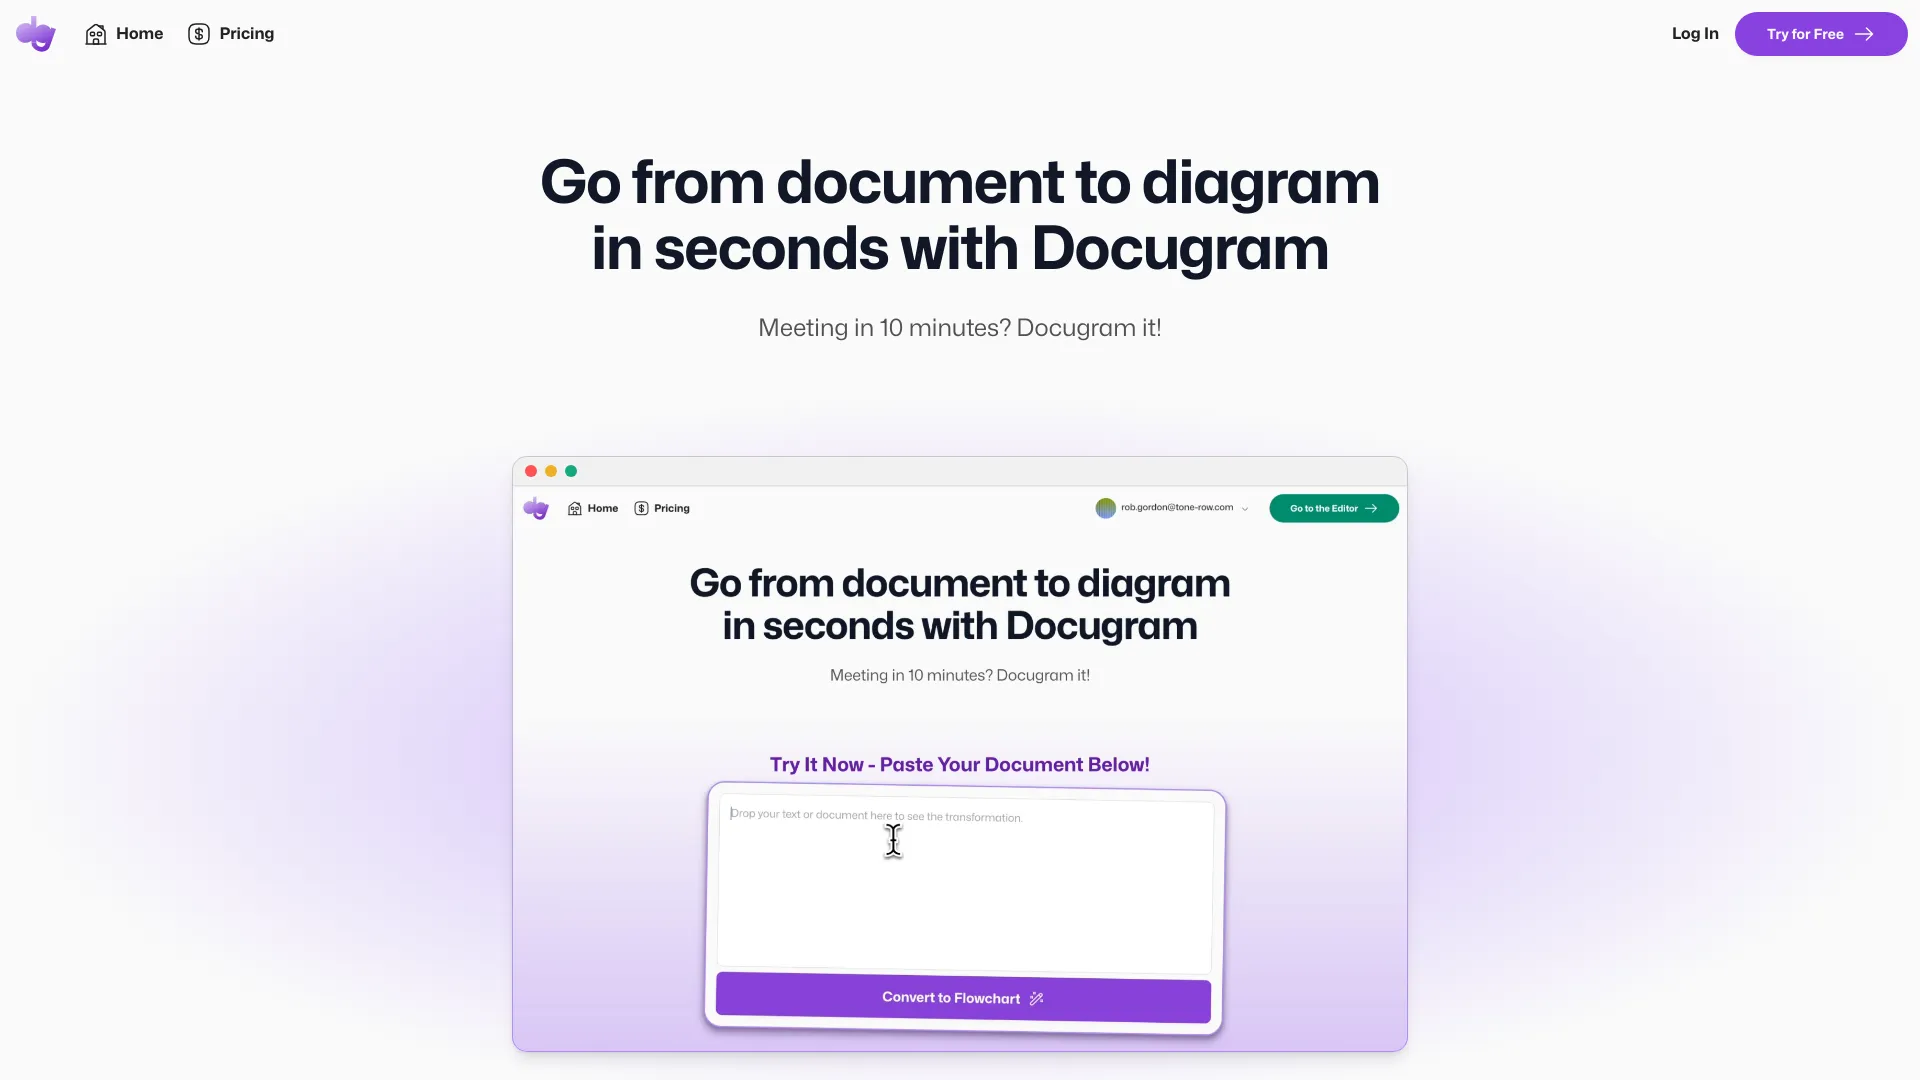
Task: Click the Convert to Flowchart magic icon
Action: [1038, 998]
